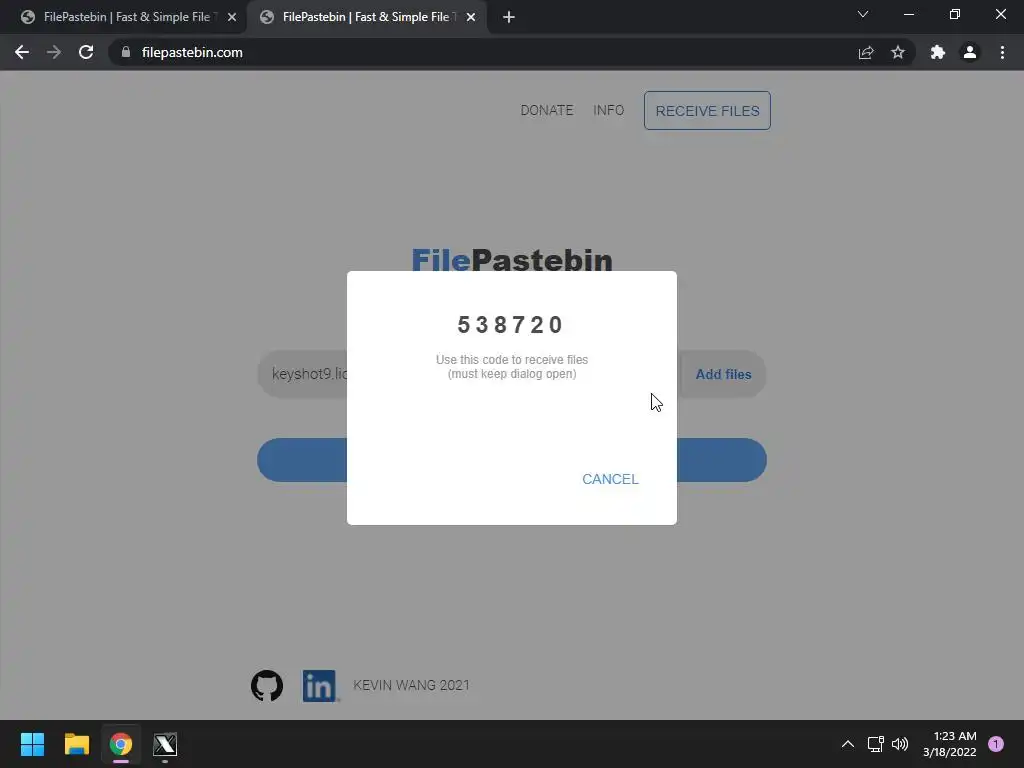Share this page via share icon
1024x768 pixels.
[x=866, y=52]
